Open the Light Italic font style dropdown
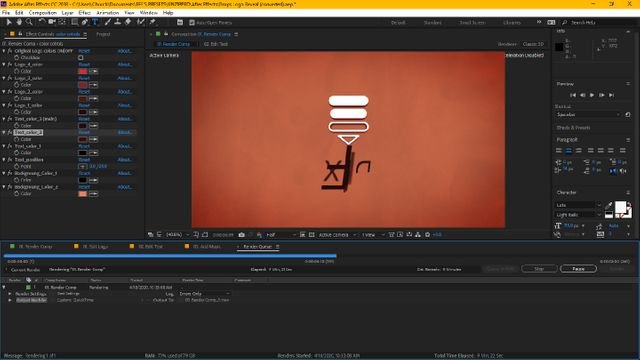Image resolution: width=640 pixels, height=360 pixels. coord(578,215)
